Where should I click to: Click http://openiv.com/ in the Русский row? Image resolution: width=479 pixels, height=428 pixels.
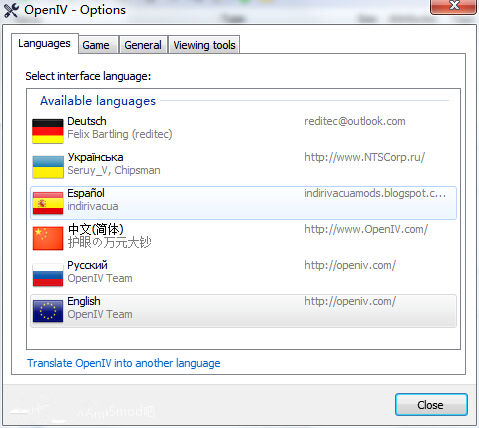pos(350,265)
